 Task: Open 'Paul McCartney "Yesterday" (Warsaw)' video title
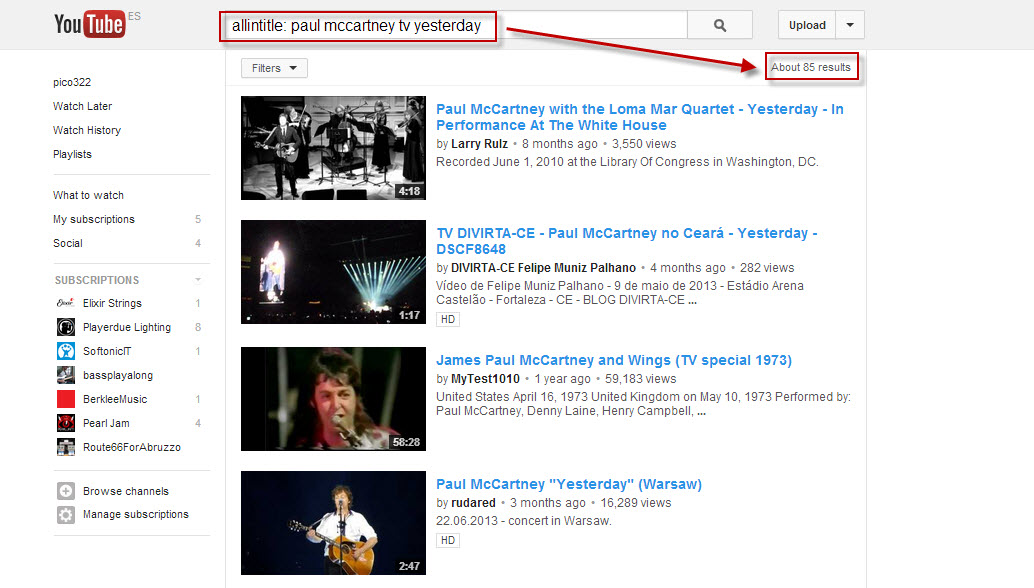click(568, 484)
